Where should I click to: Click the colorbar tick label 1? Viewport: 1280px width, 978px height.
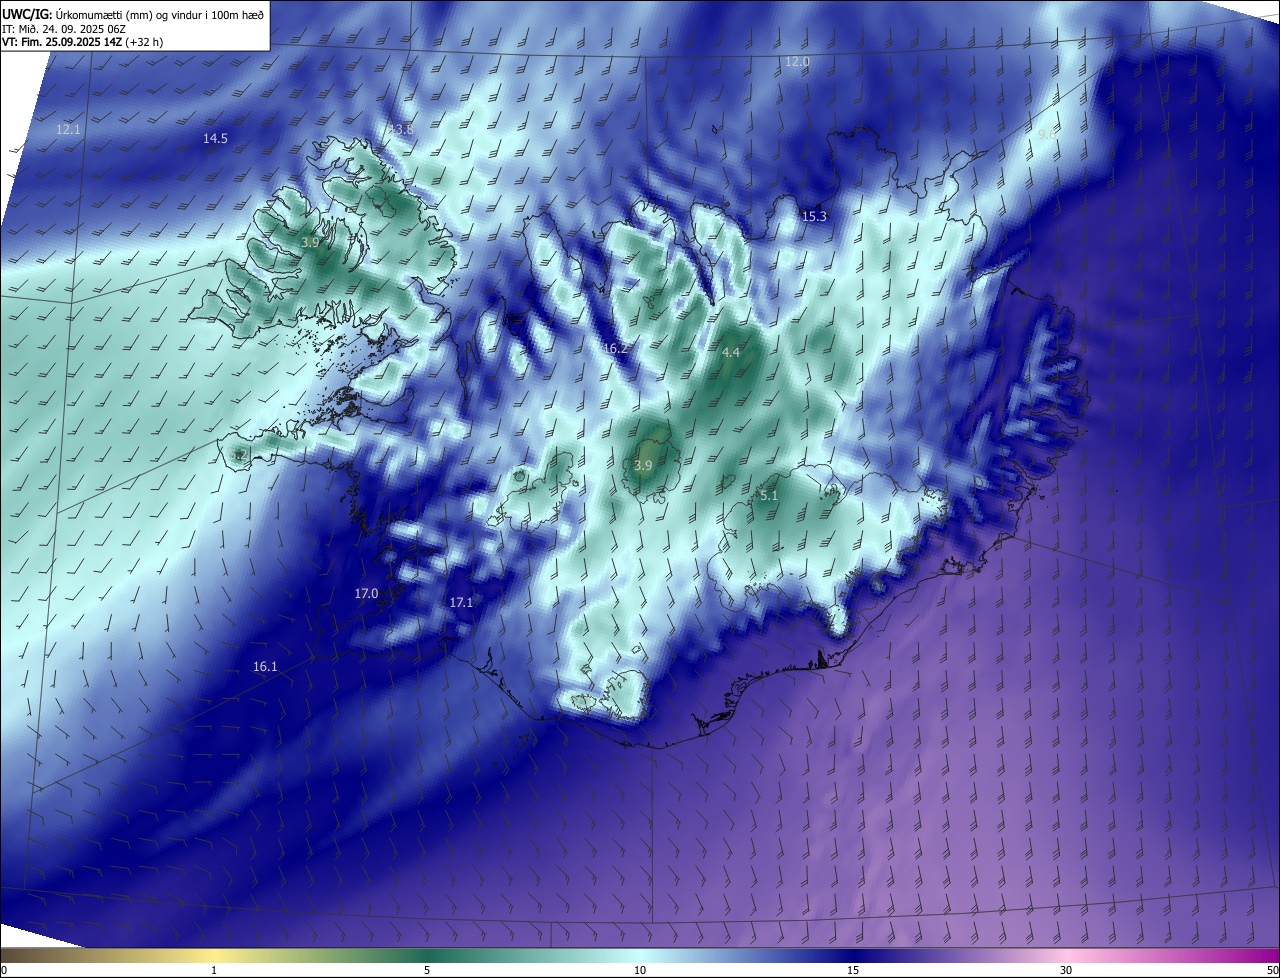pos(214,971)
